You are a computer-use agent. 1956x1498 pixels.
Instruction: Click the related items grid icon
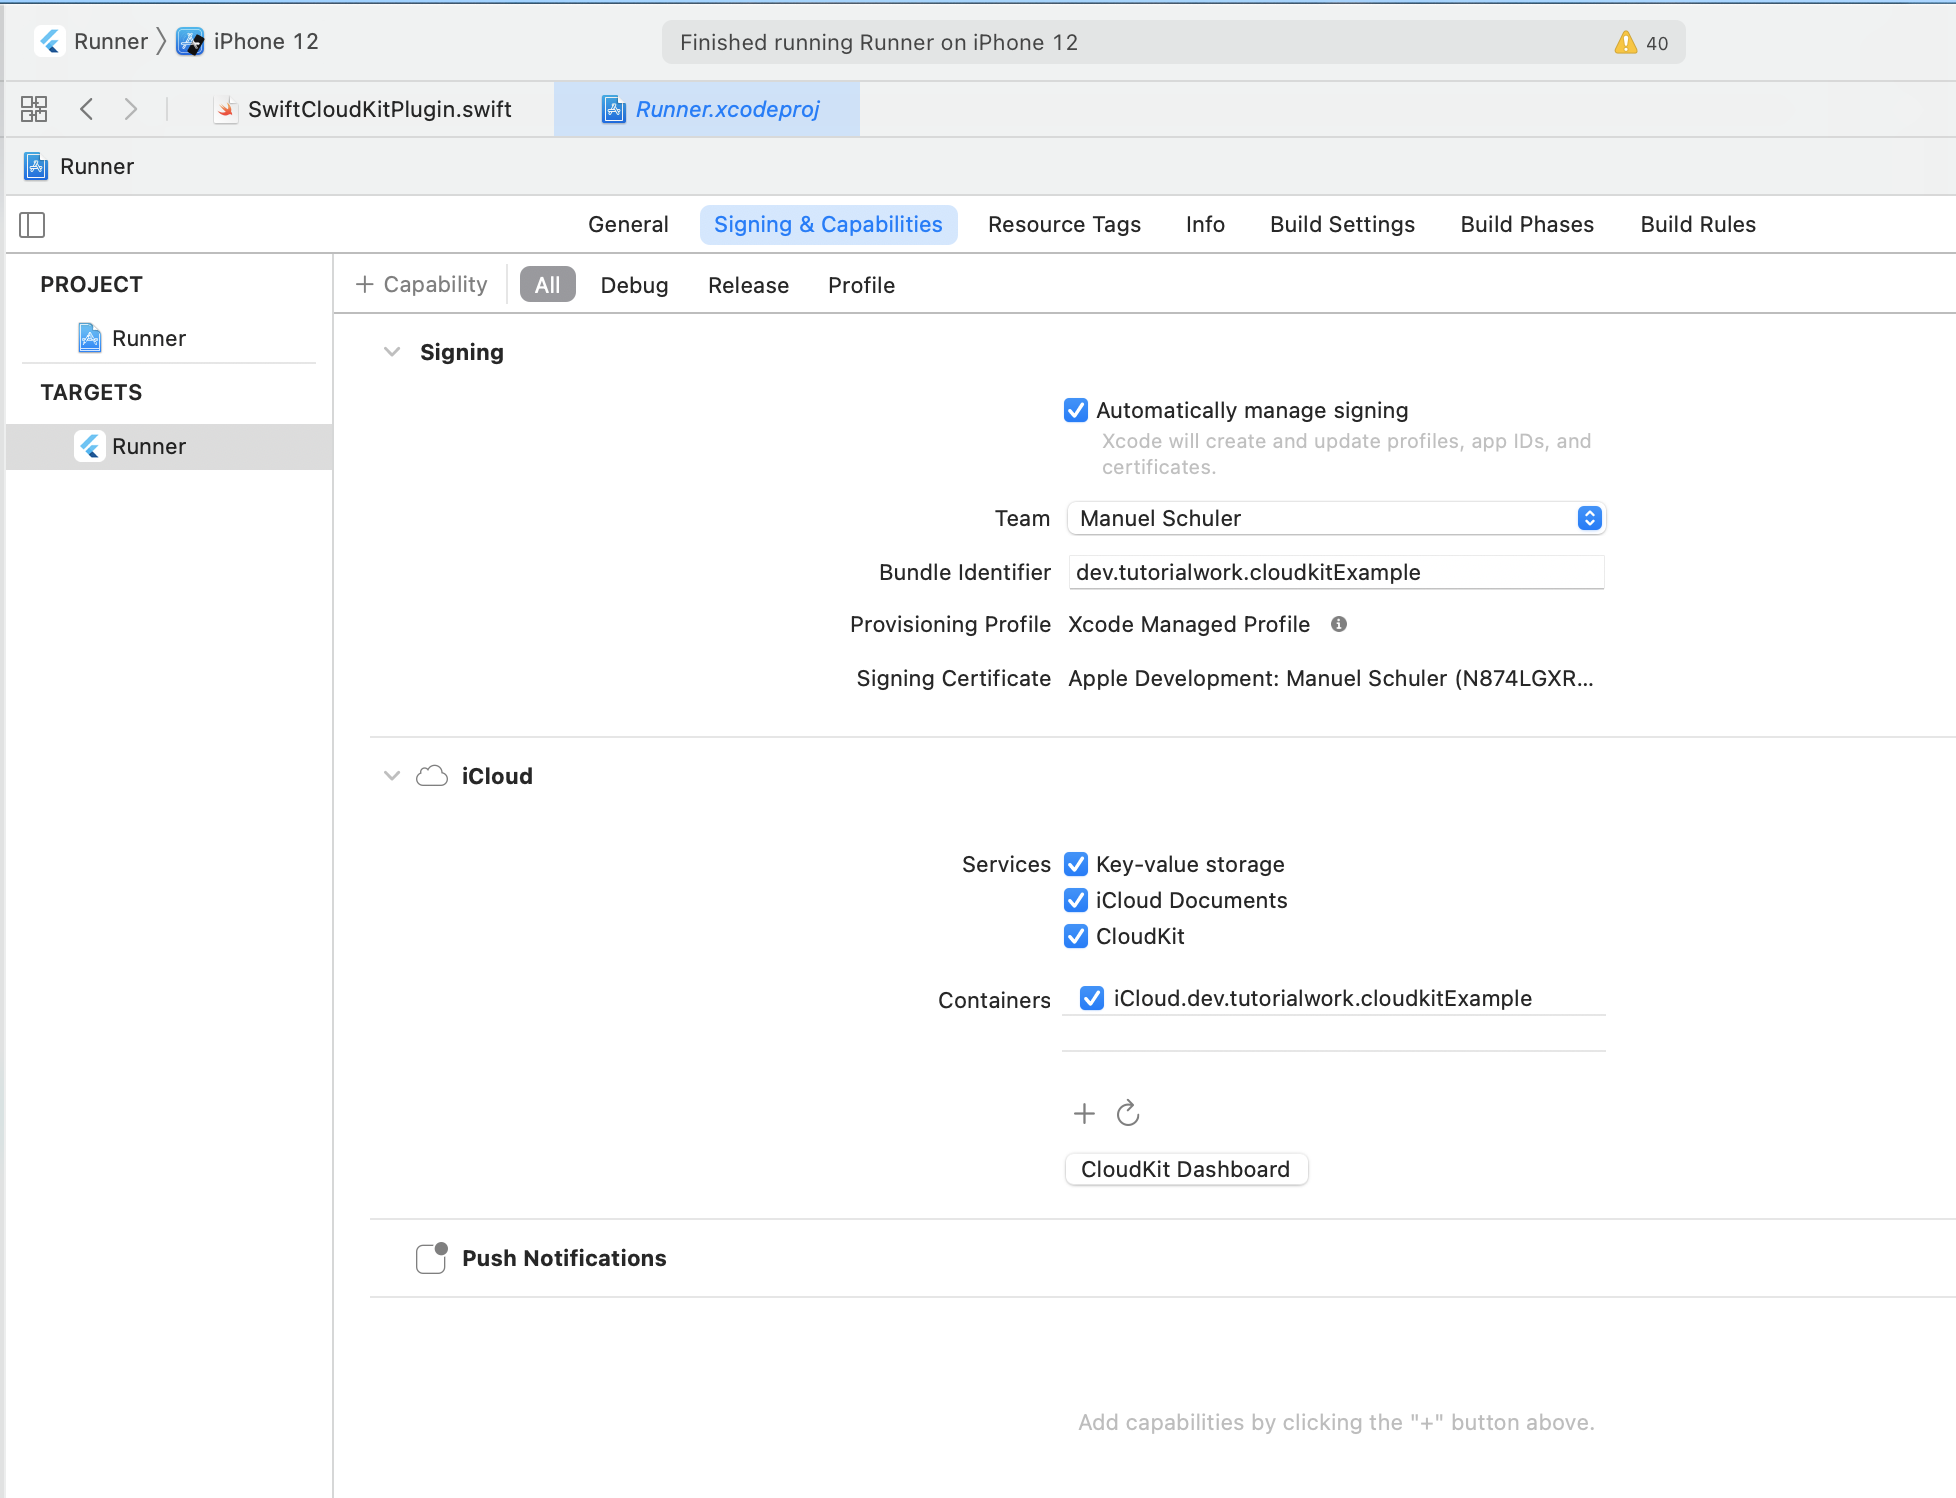pos(34,109)
